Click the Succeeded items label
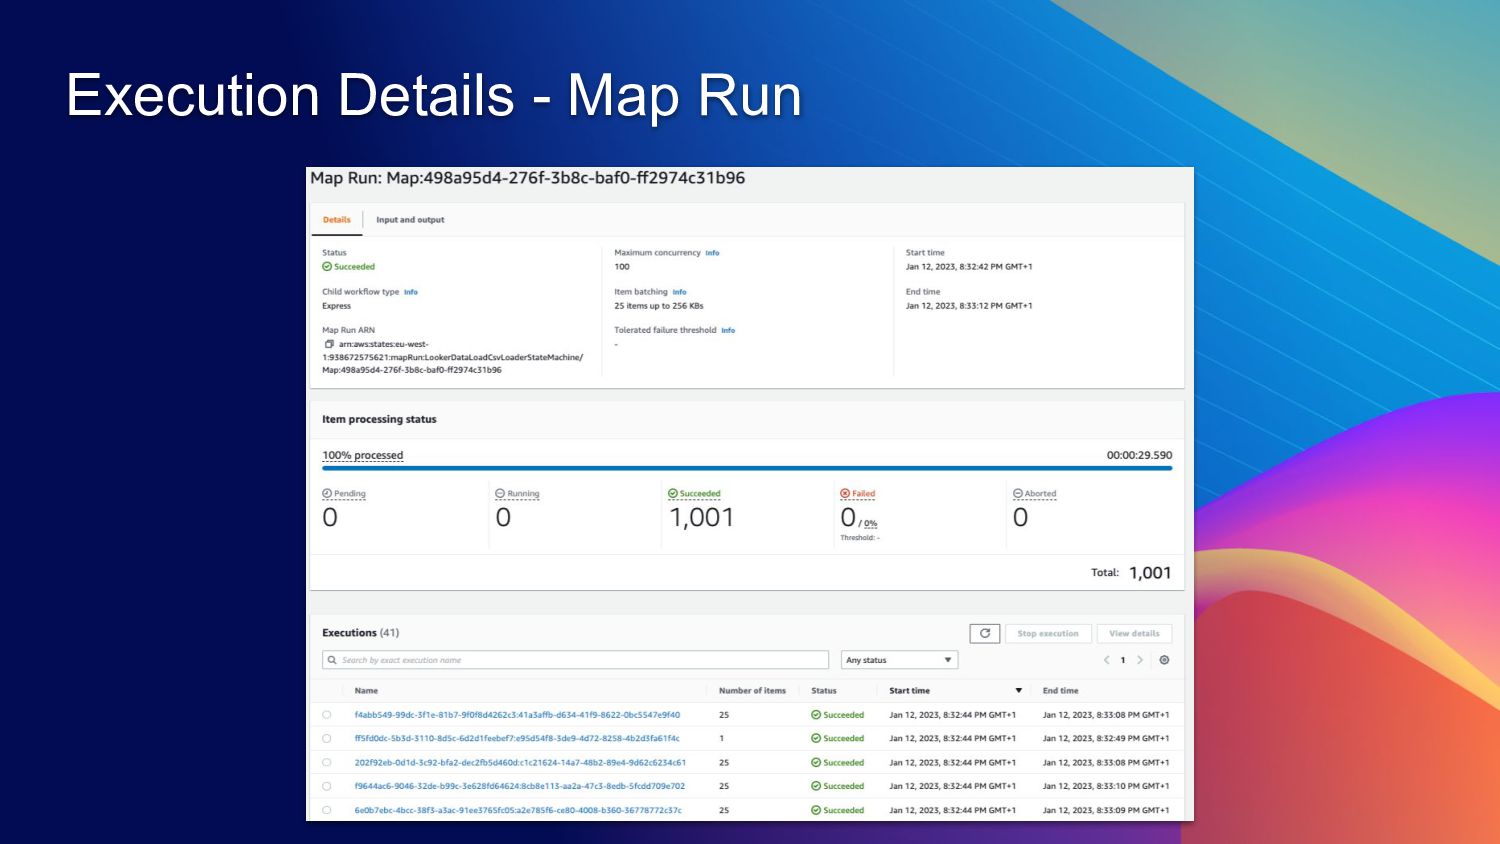Image resolution: width=1500 pixels, height=844 pixels. 694,494
